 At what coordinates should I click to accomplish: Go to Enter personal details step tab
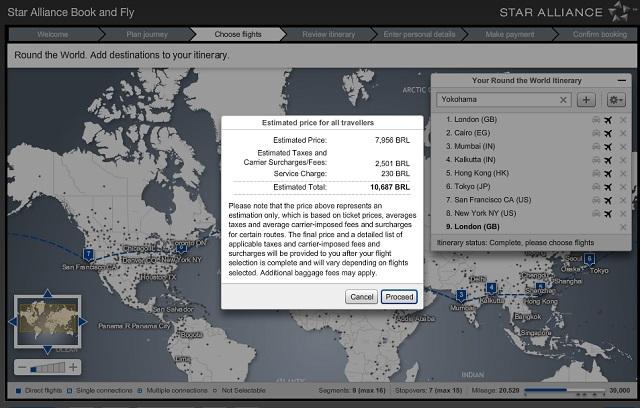[x=419, y=35]
